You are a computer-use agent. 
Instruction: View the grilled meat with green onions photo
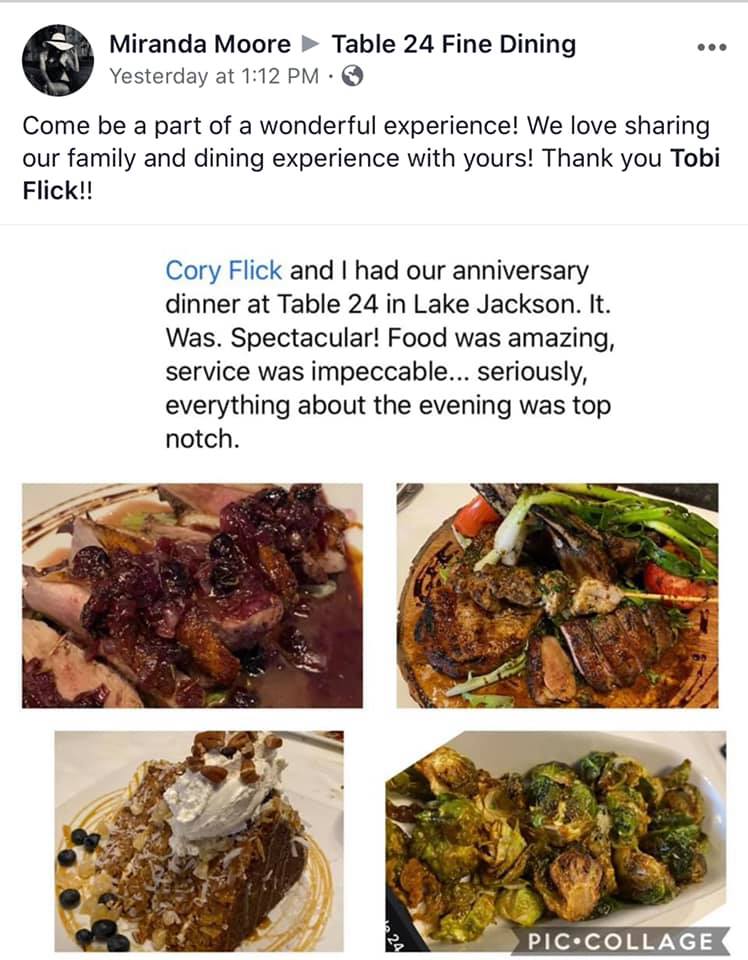point(557,595)
